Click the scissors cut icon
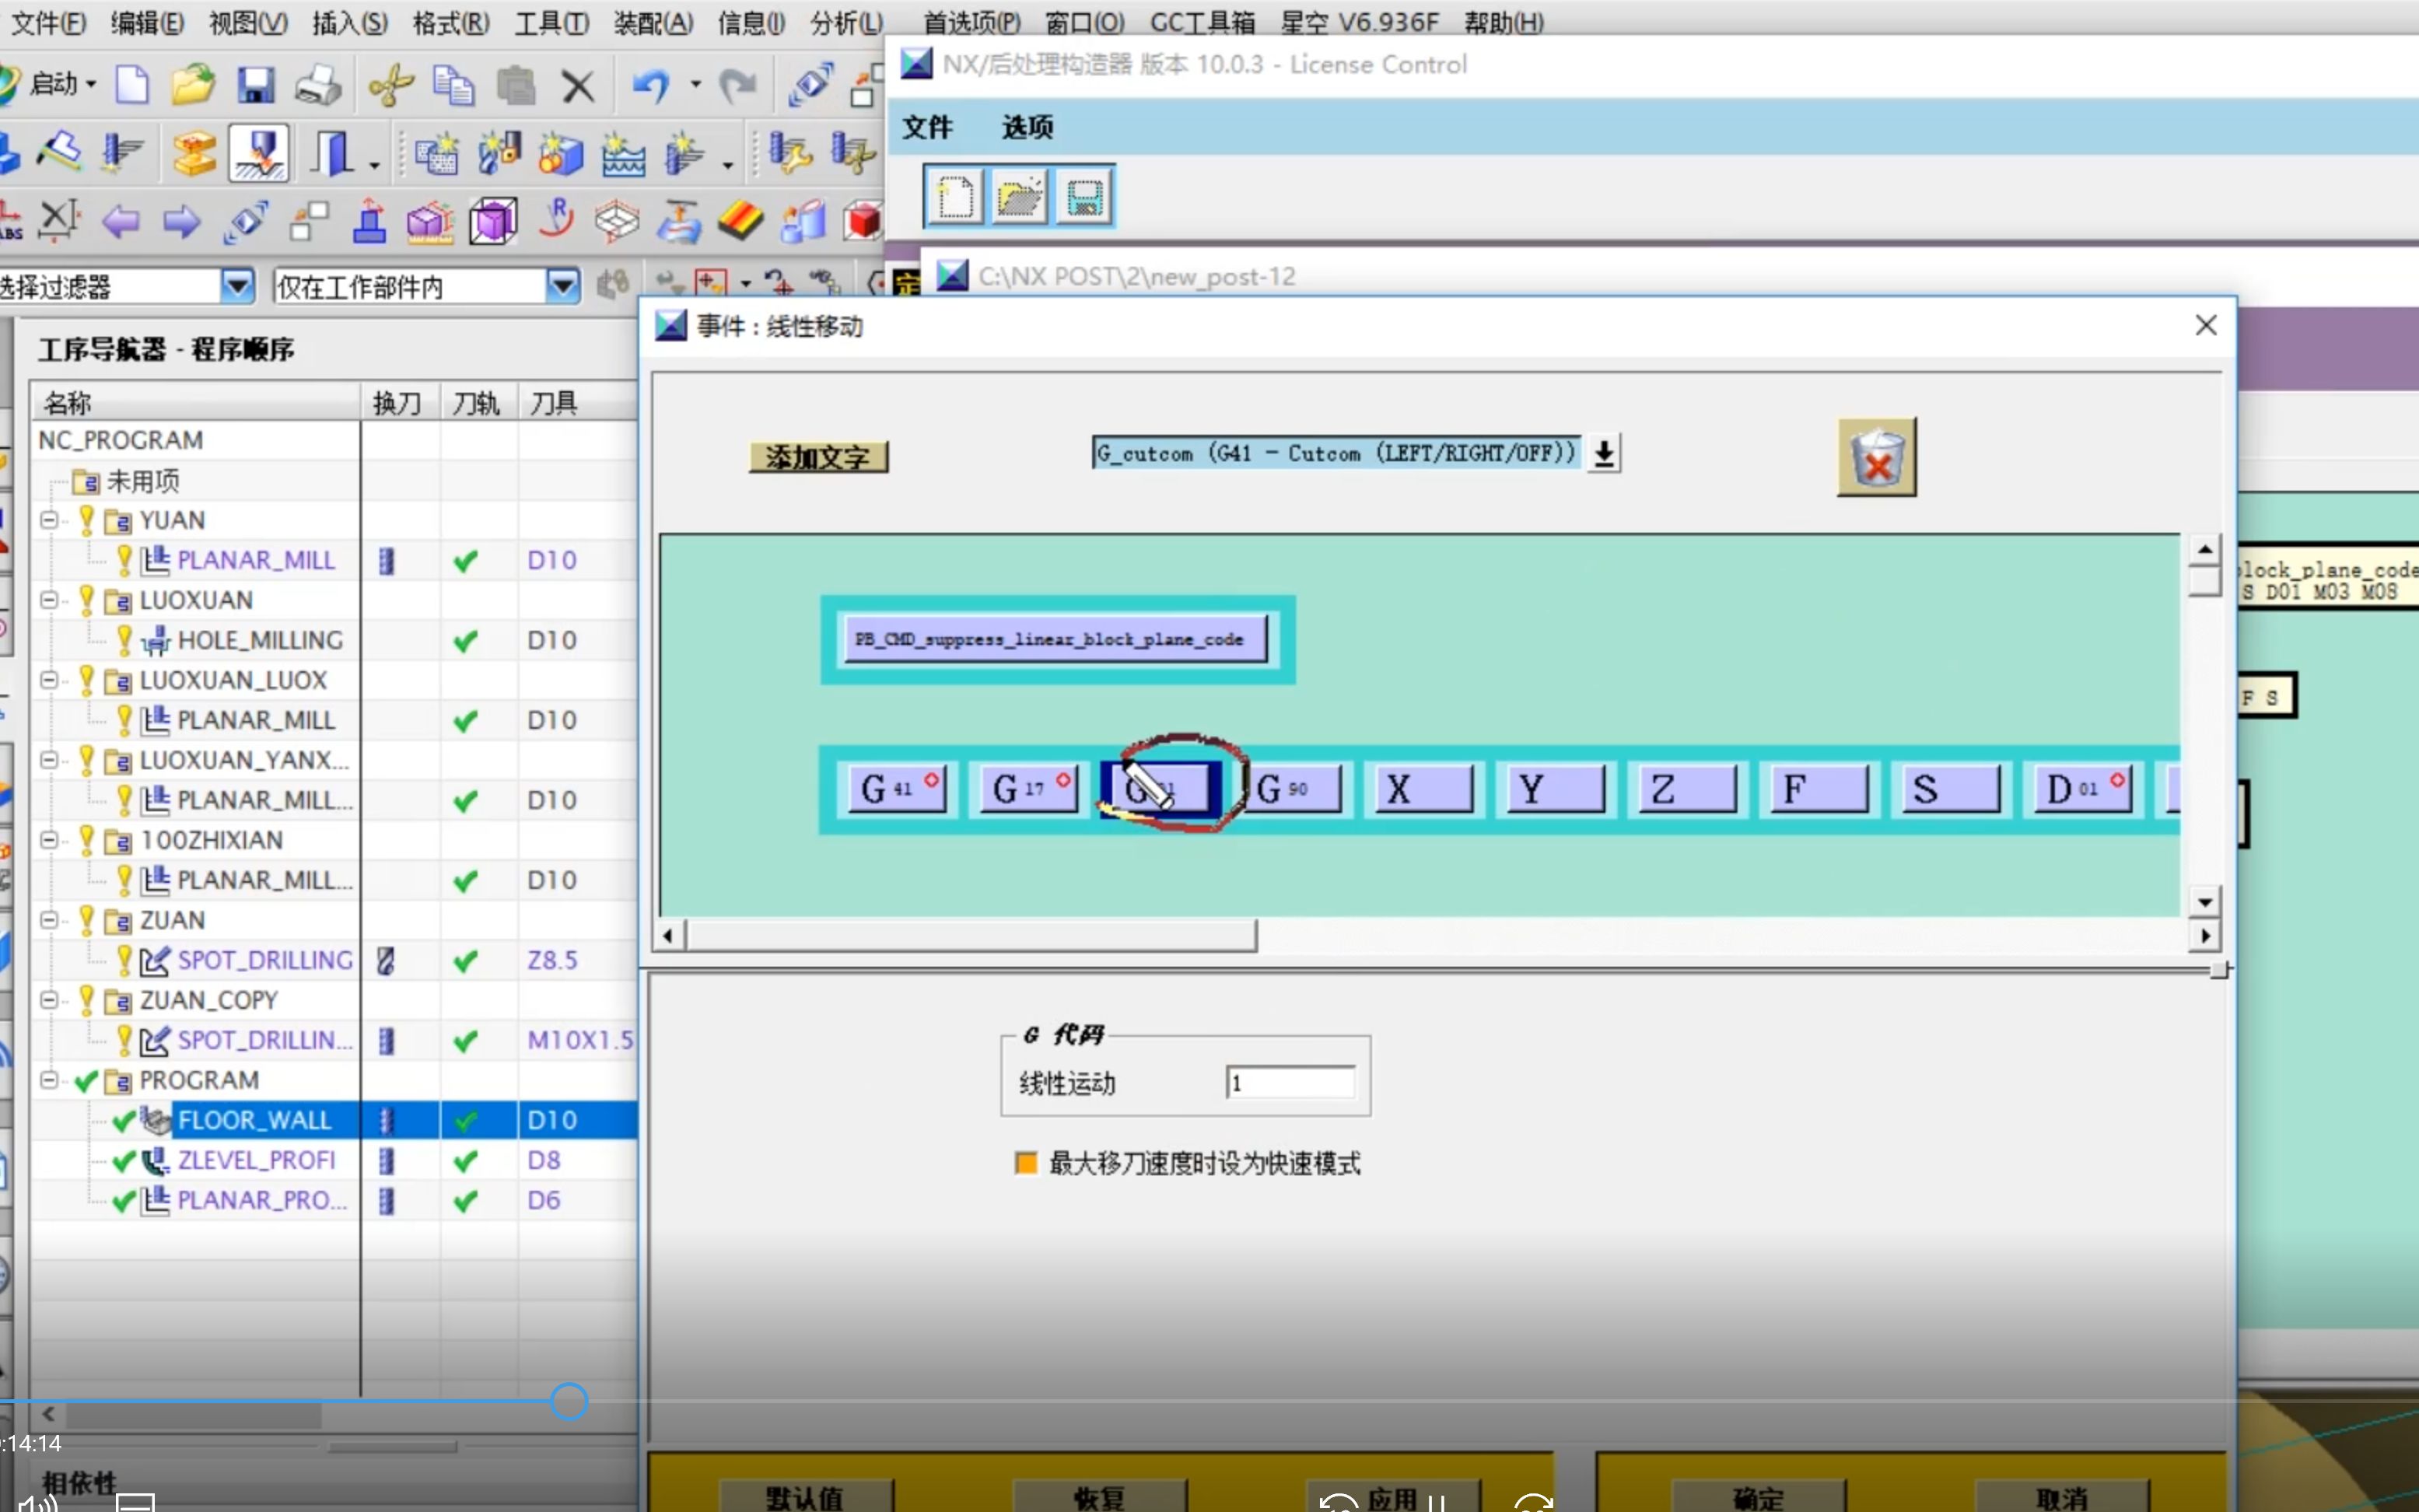 pyautogui.click(x=390, y=85)
